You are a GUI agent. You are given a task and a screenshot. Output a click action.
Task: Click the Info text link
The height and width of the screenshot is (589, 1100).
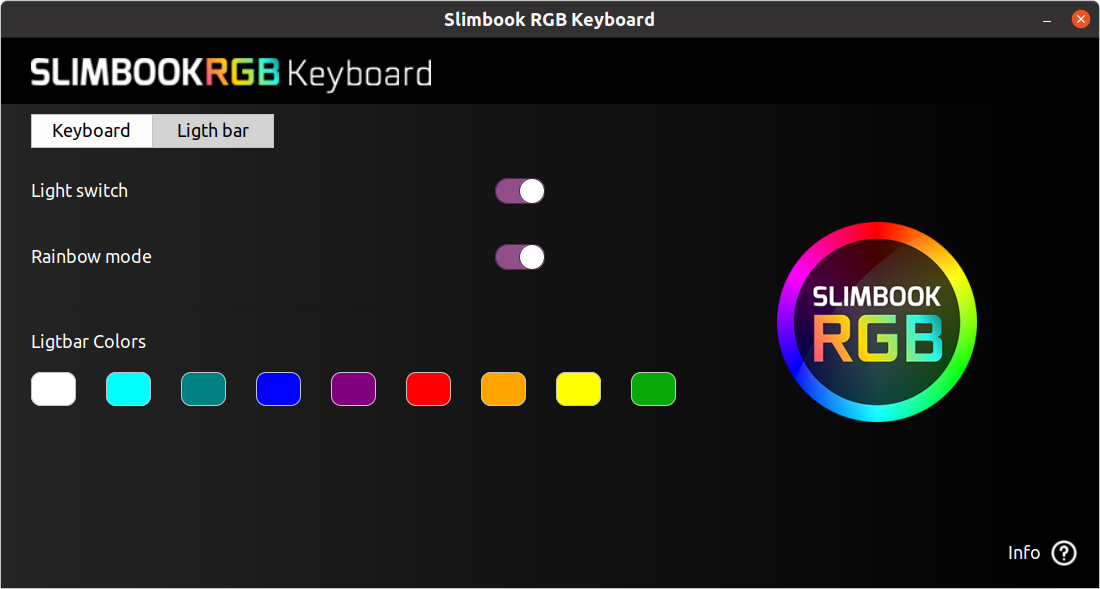point(1024,553)
